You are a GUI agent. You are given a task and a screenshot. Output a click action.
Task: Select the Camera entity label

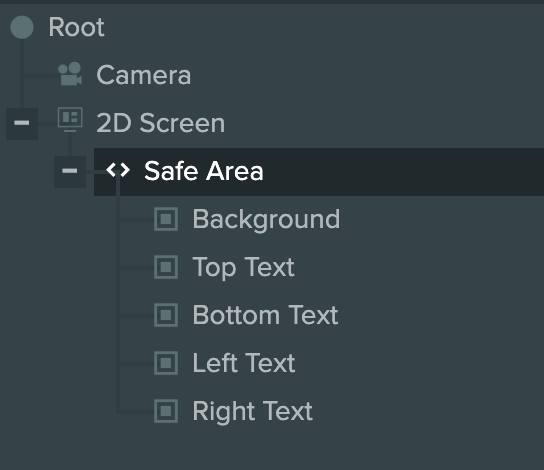pos(144,75)
